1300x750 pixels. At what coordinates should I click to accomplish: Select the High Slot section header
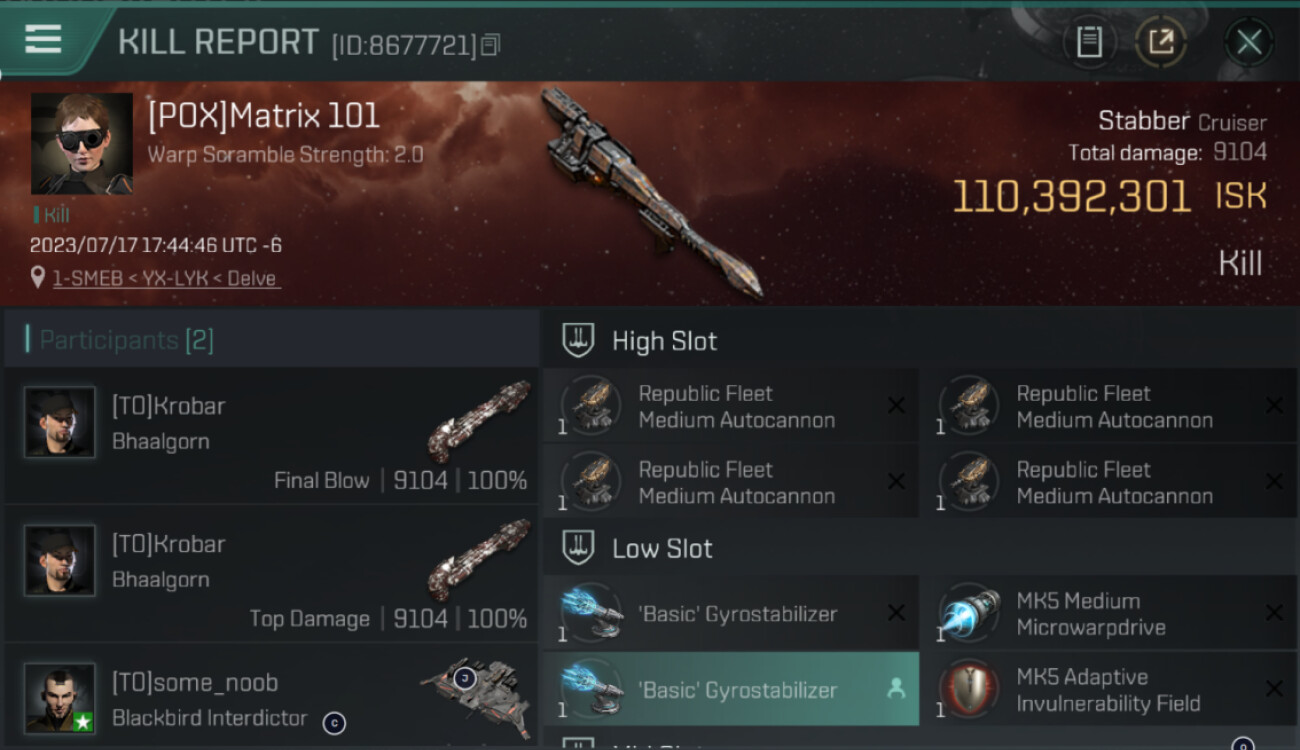[x=920, y=341]
